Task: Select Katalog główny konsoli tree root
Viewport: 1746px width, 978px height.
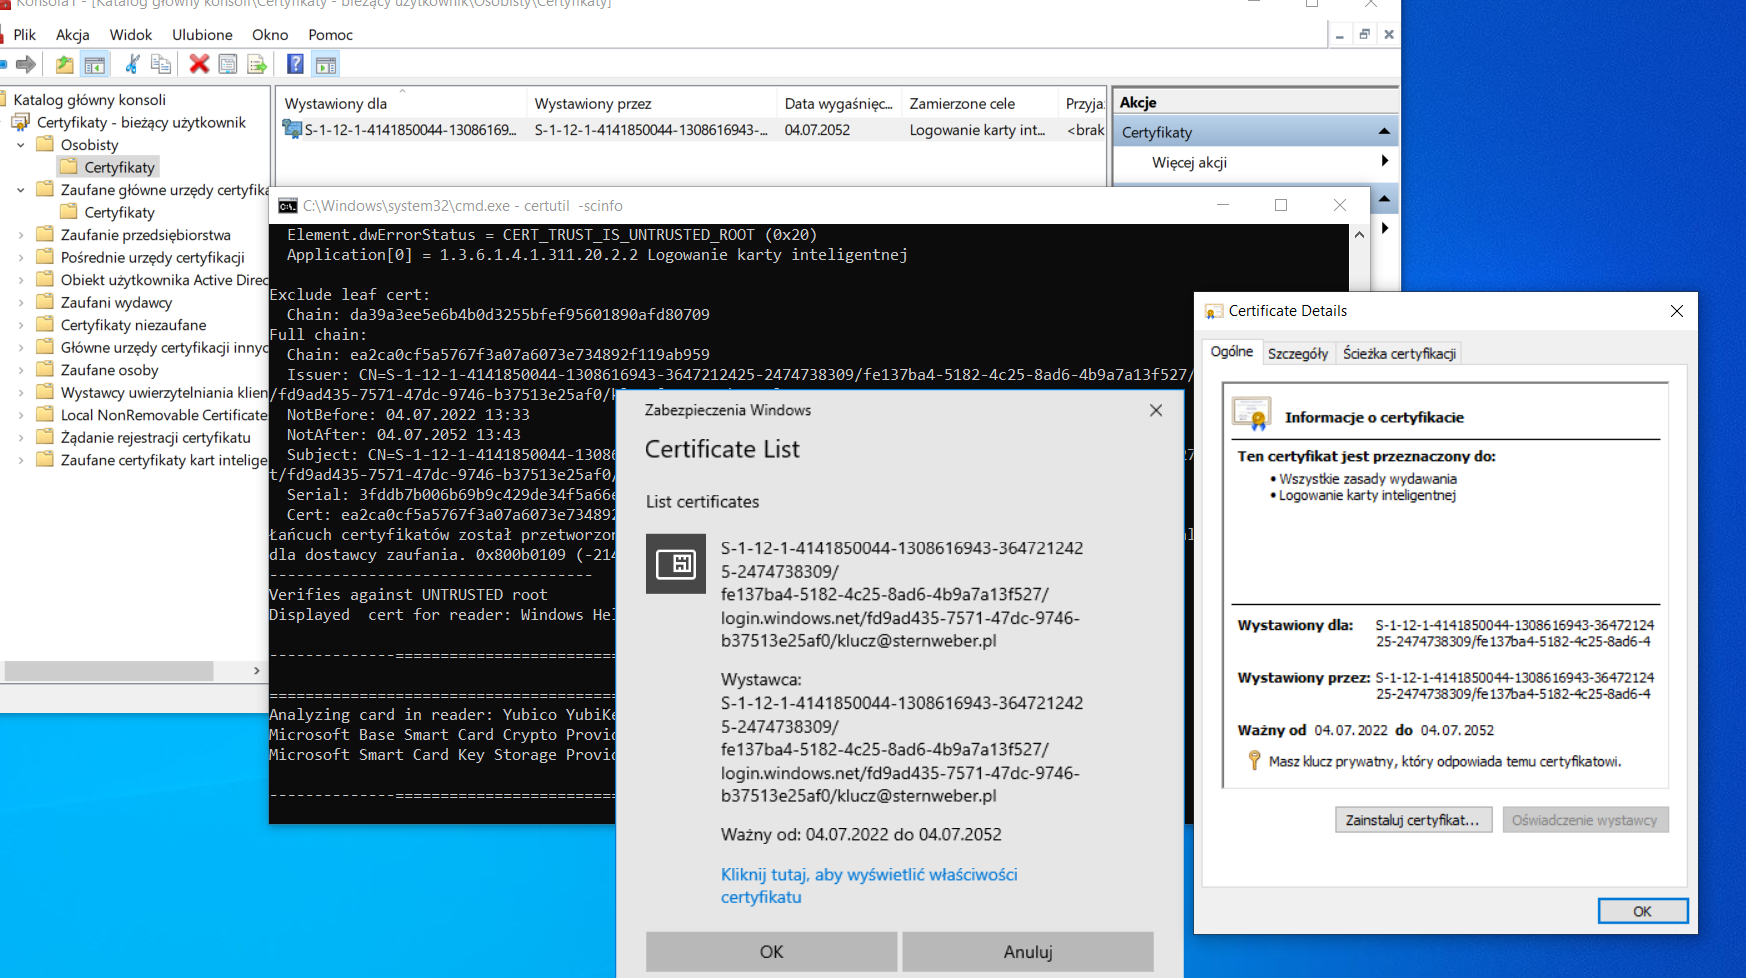Action: [x=89, y=99]
